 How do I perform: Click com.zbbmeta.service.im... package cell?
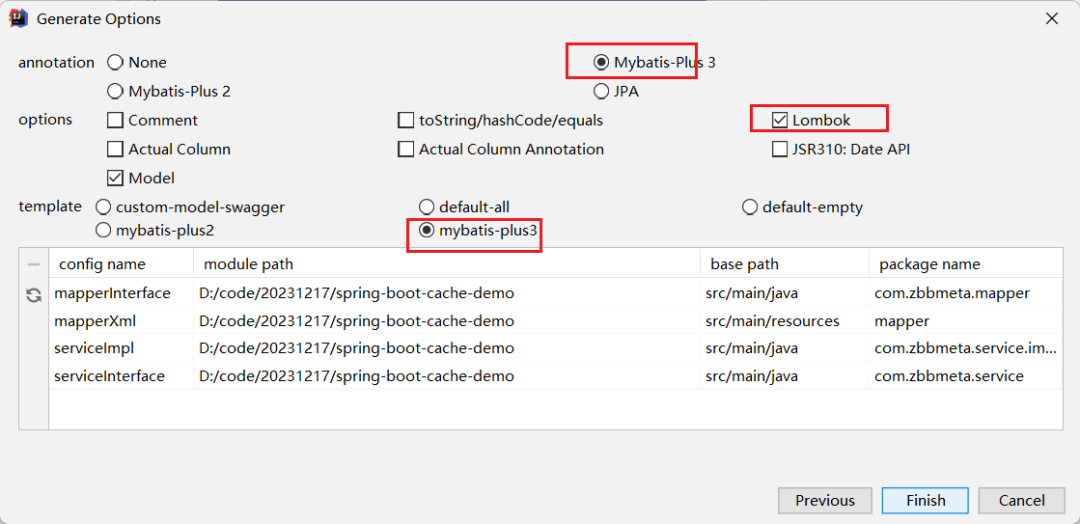coord(966,348)
